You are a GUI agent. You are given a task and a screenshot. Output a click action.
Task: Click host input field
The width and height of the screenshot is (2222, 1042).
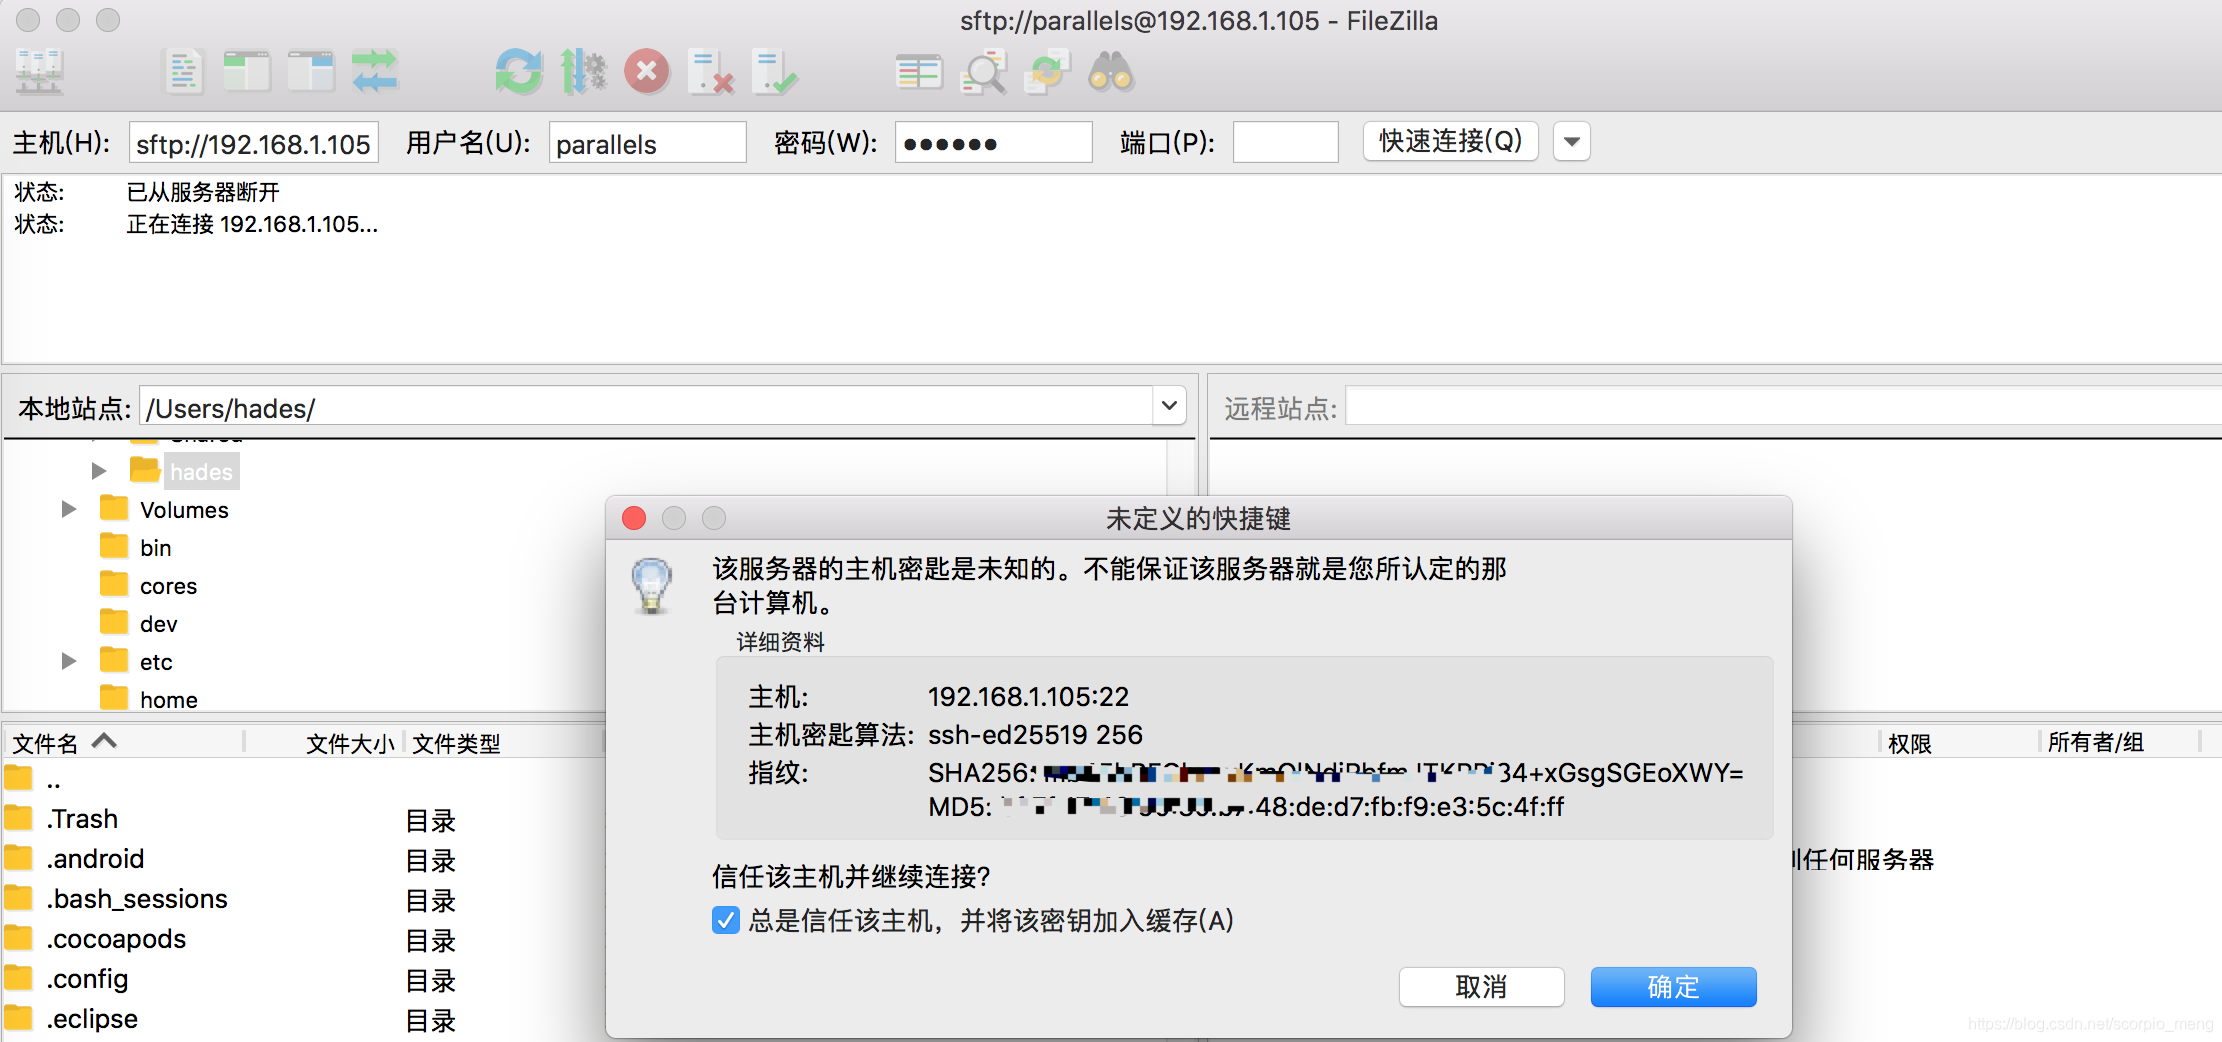click(254, 142)
